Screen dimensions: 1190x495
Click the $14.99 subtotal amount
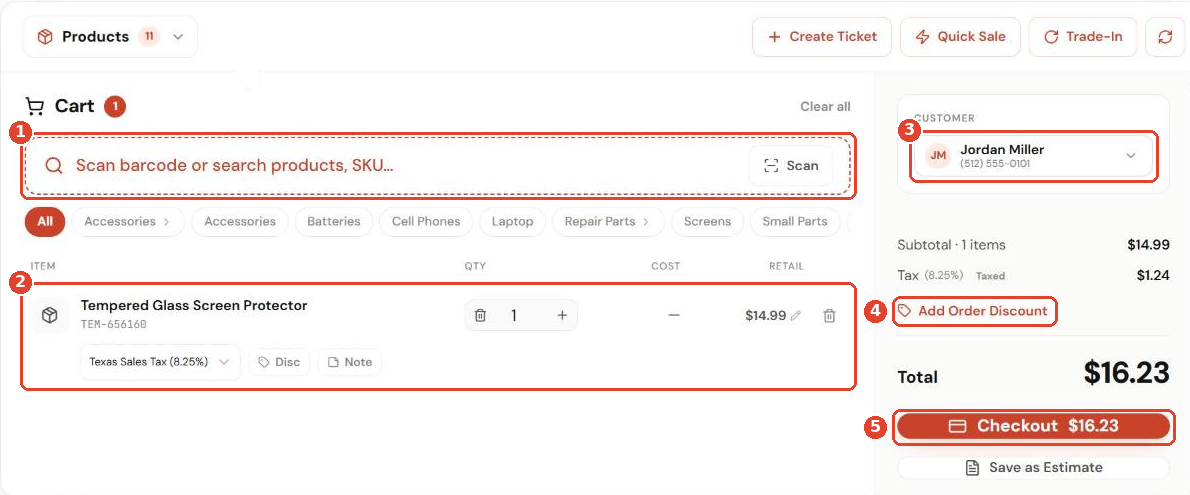[x=1148, y=244]
